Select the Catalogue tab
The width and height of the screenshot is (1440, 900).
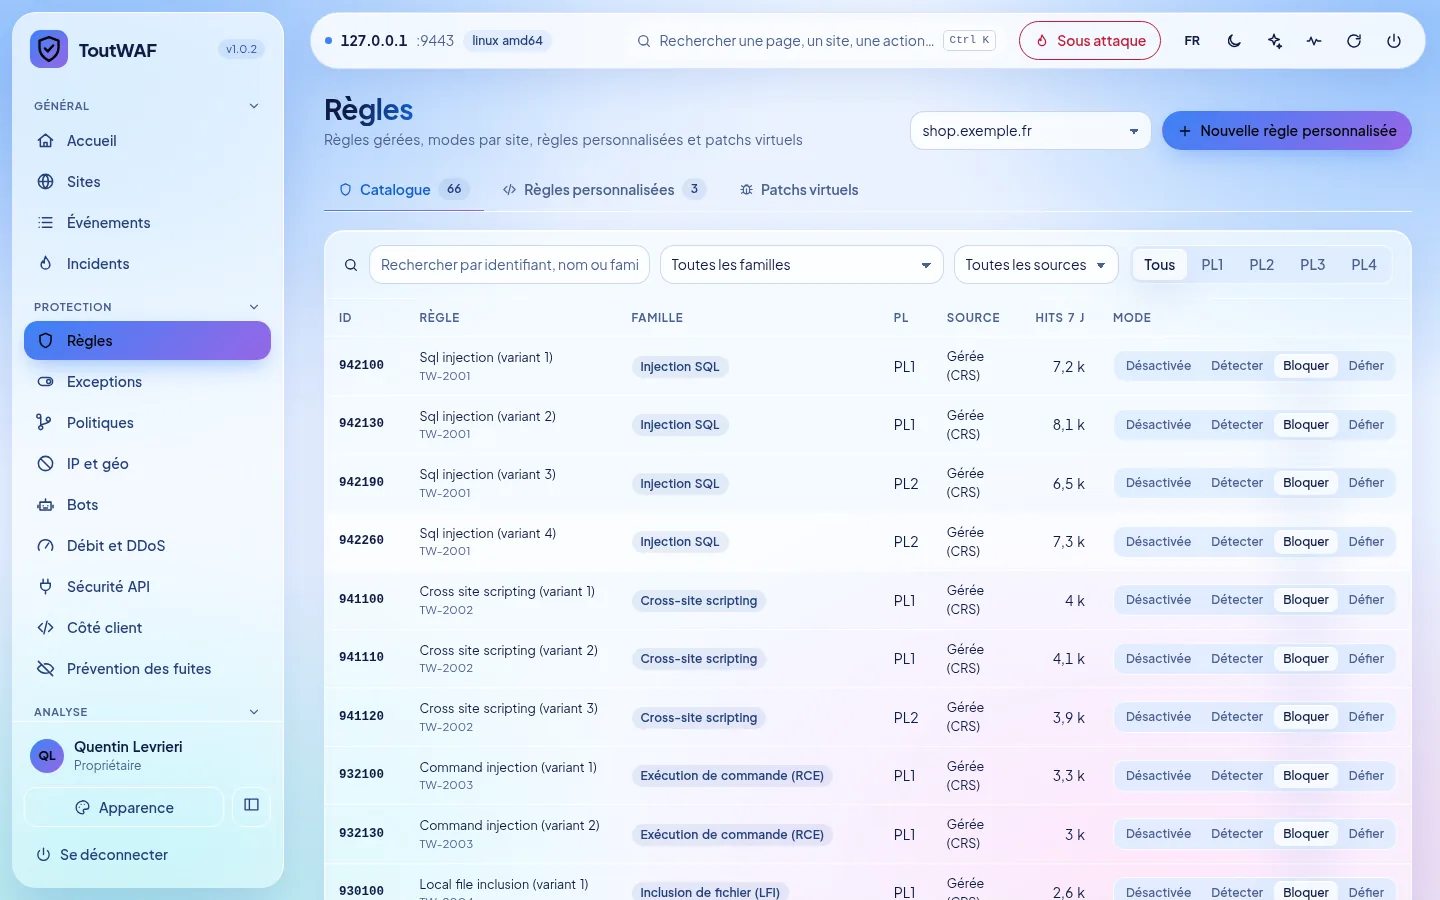click(x=404, y=190)
